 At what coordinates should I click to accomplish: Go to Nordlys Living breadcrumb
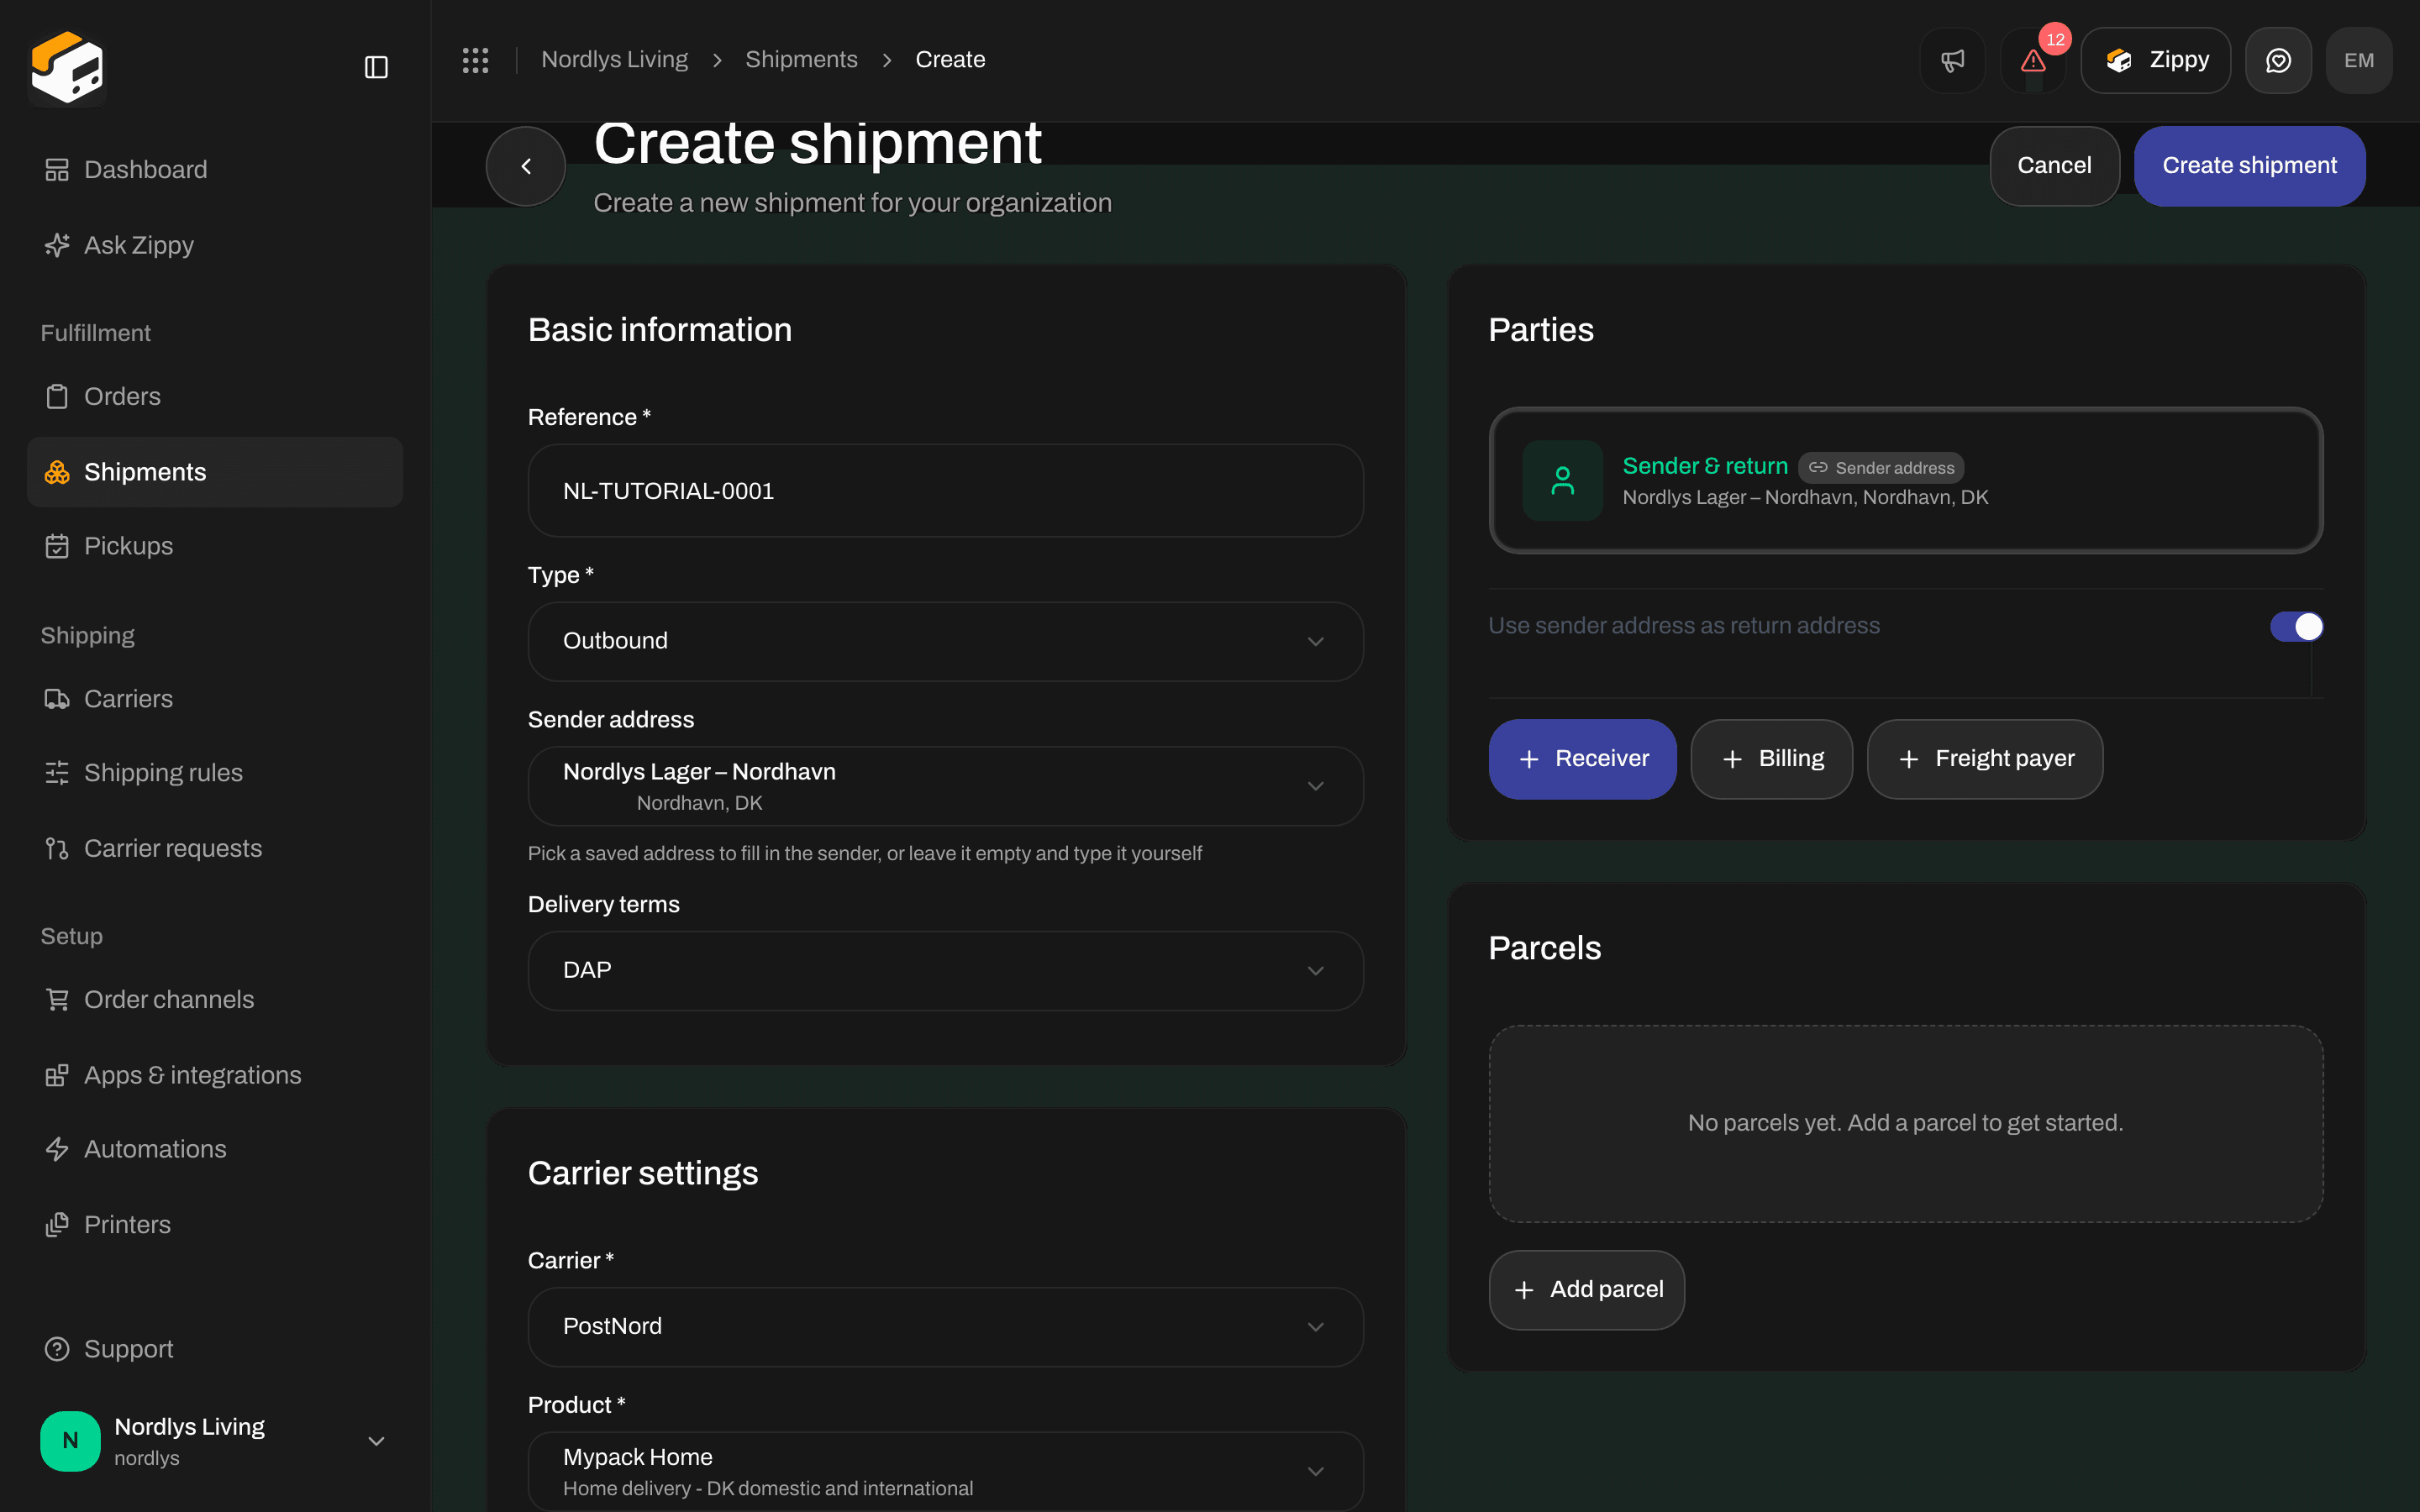pos(614,60)
